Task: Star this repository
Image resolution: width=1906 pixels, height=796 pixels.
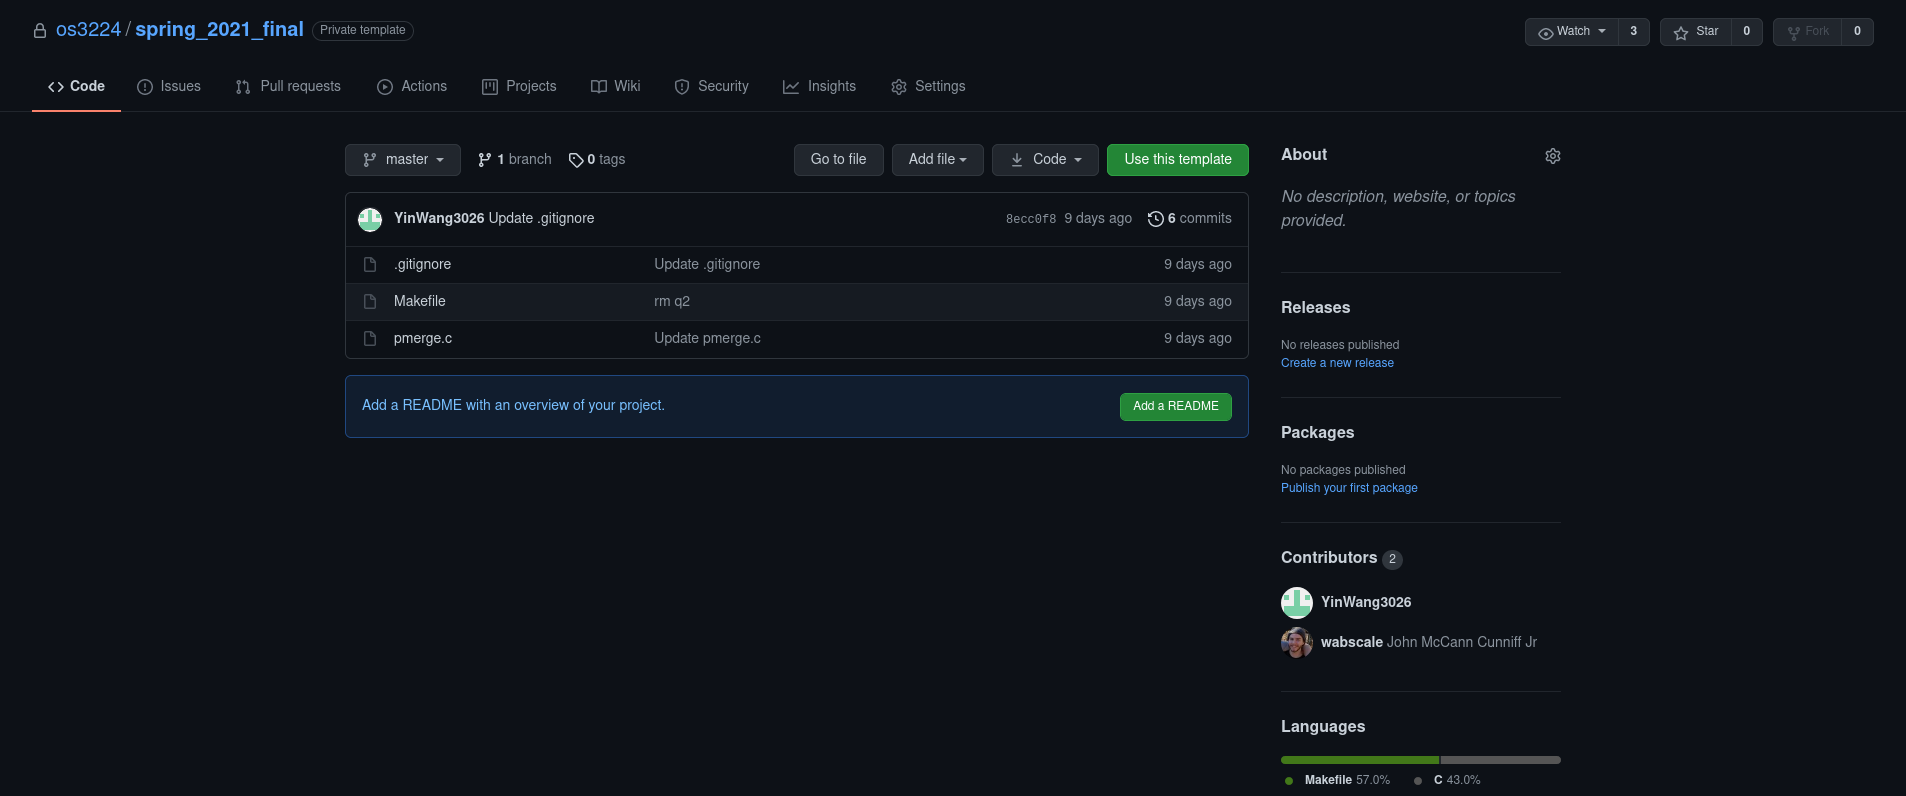Action: (x=1696, y=32)
